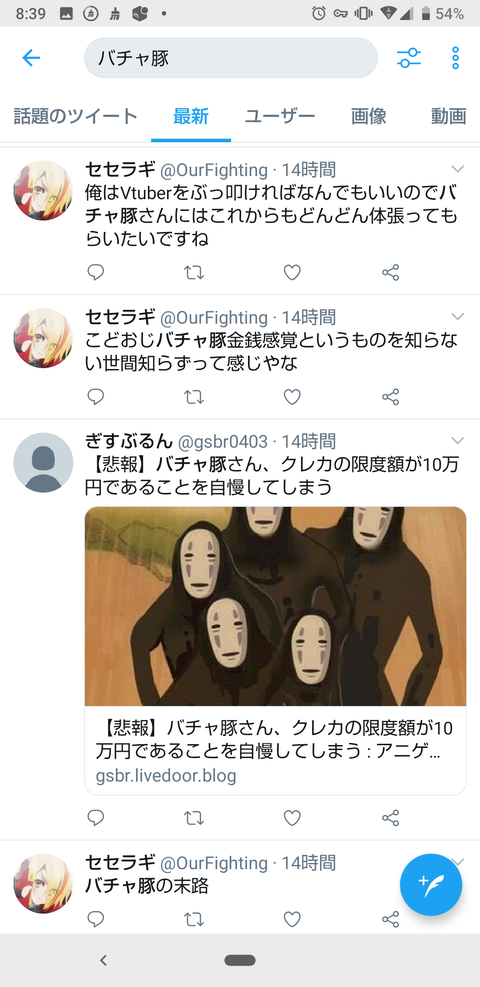Share the first セセラギ tweet
The width and height of the screenshot is (480, 987).
(391, 273)
